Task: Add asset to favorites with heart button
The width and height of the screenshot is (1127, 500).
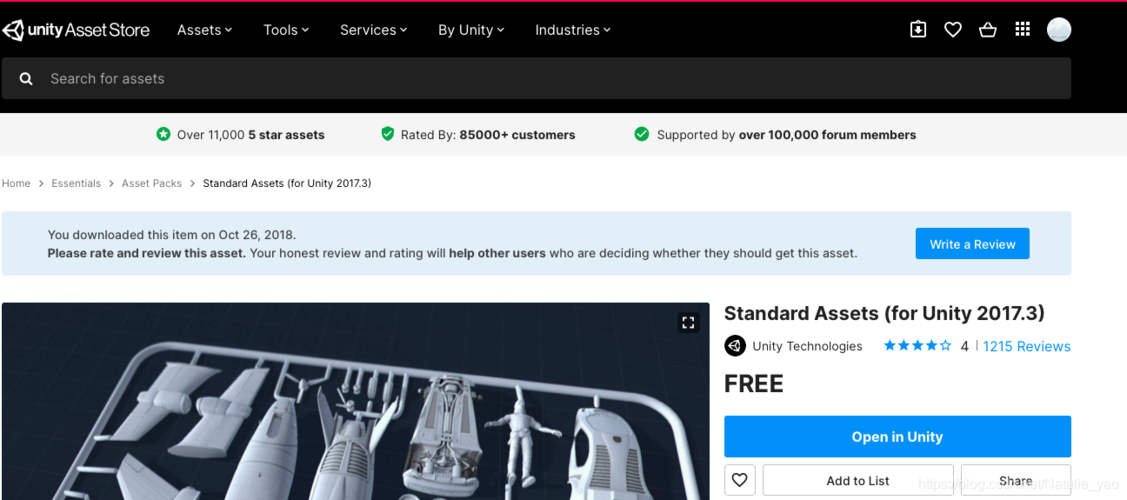Action: [740, 480]
